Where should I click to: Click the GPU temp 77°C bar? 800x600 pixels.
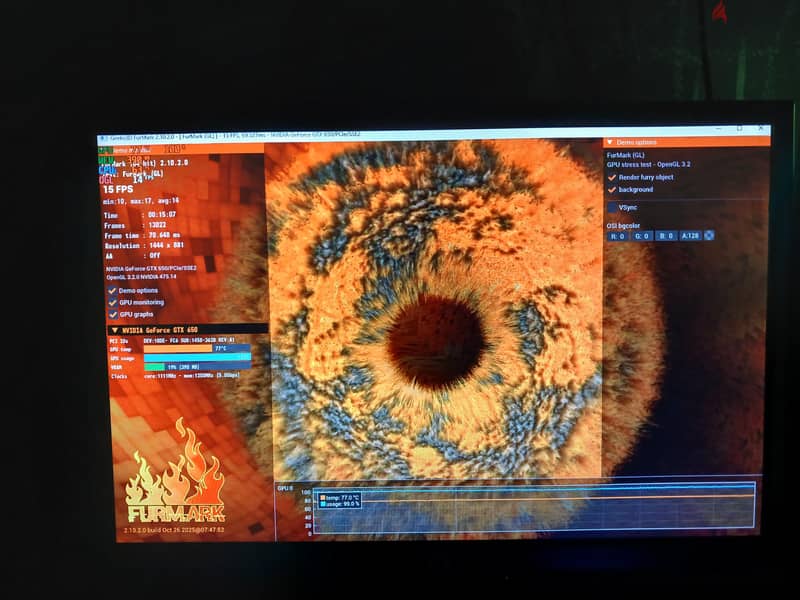[197, 348]
